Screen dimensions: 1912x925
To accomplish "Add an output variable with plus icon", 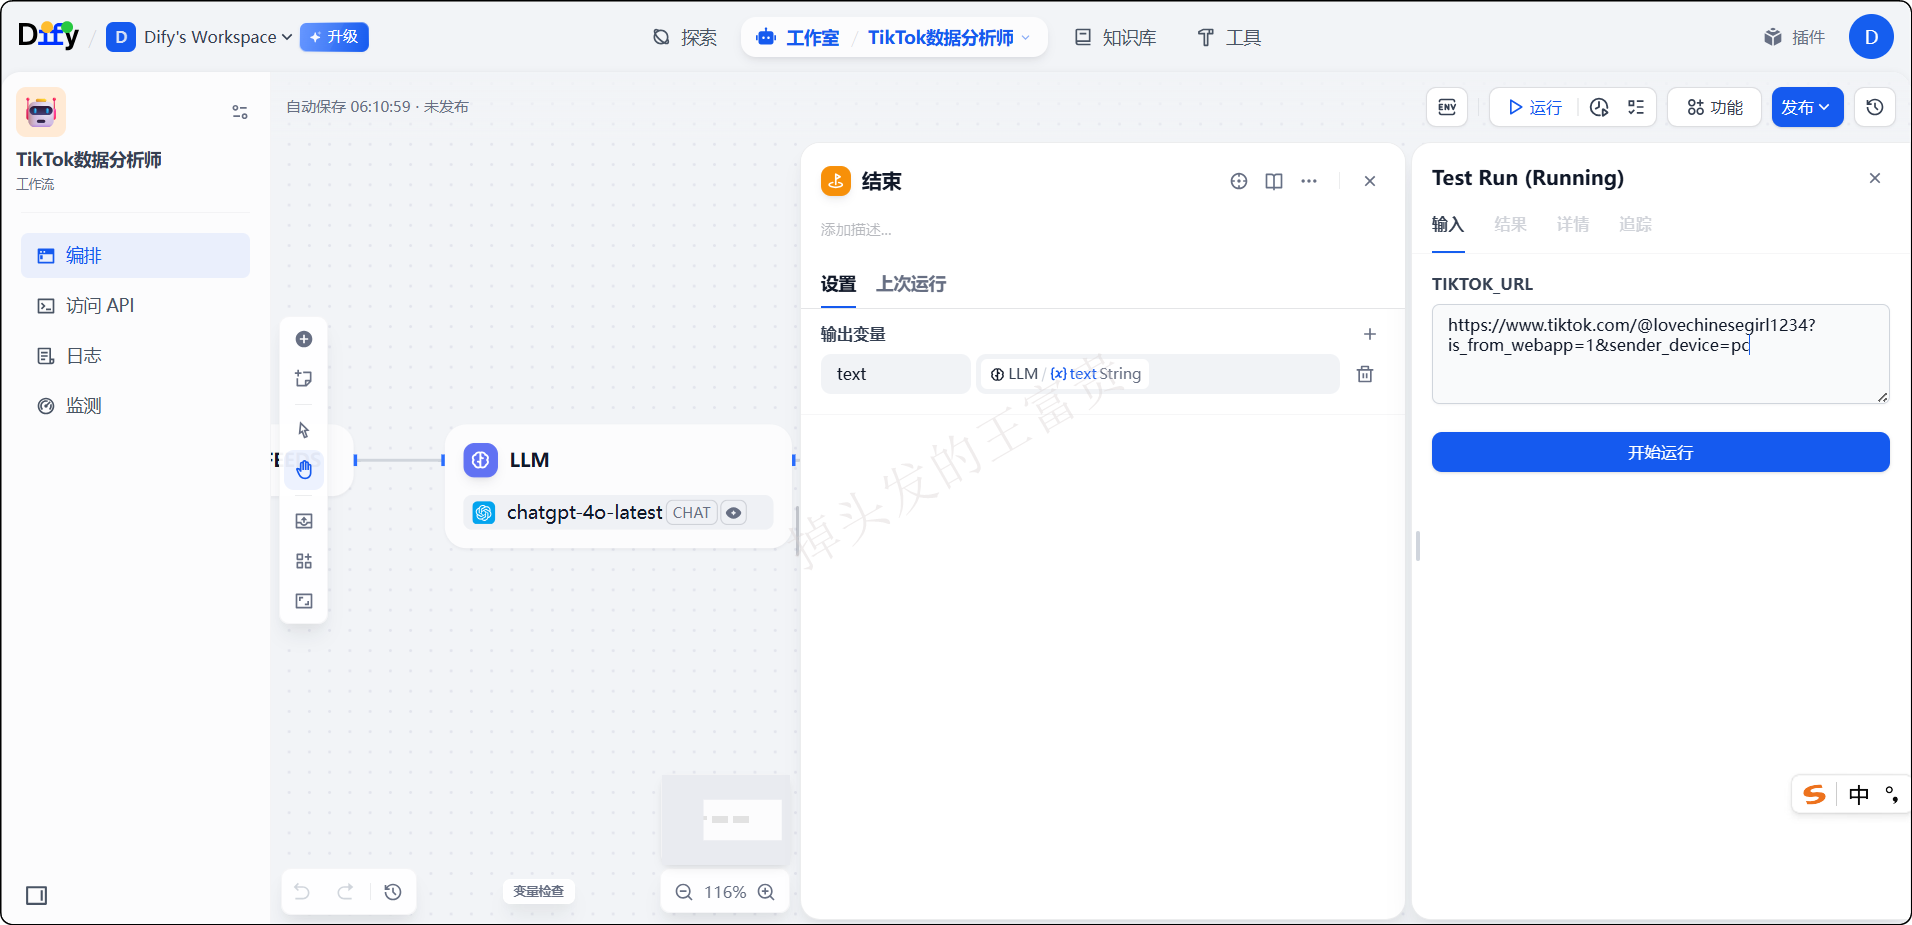I will point(1370,334).
